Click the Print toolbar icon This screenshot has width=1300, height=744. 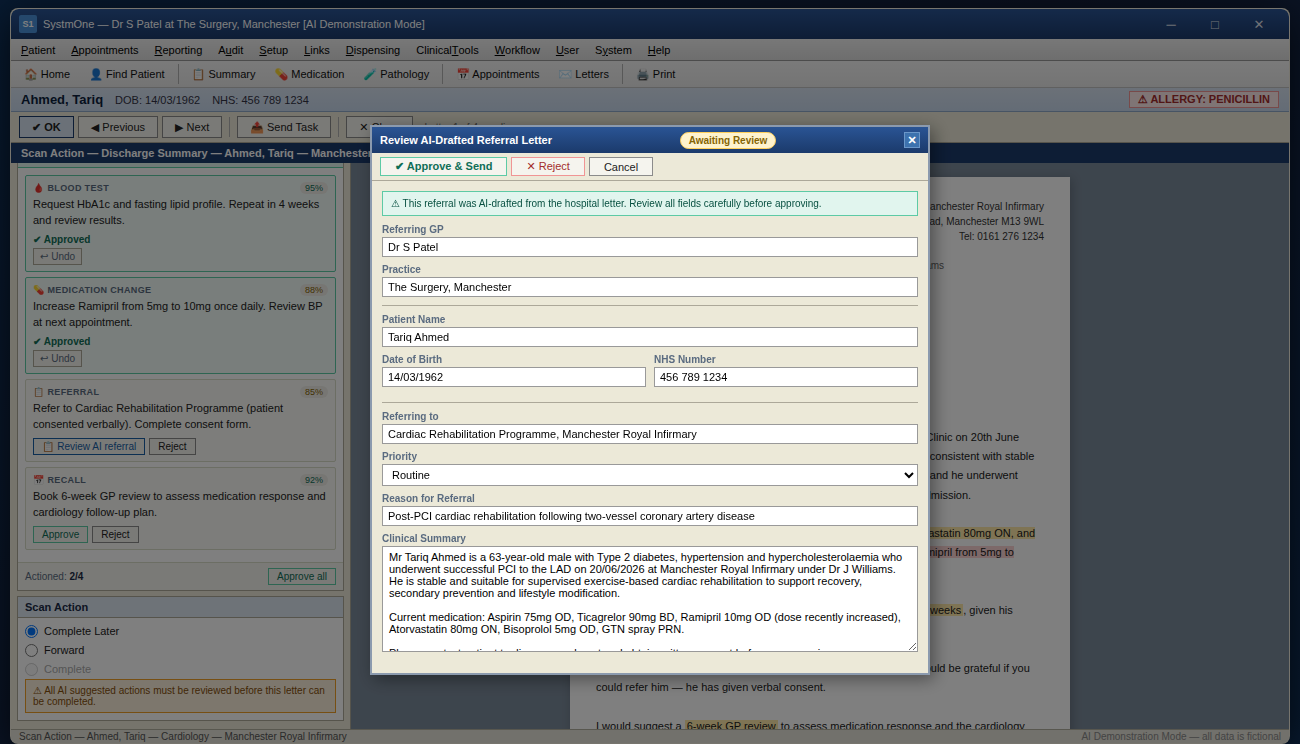pos(643,74)
